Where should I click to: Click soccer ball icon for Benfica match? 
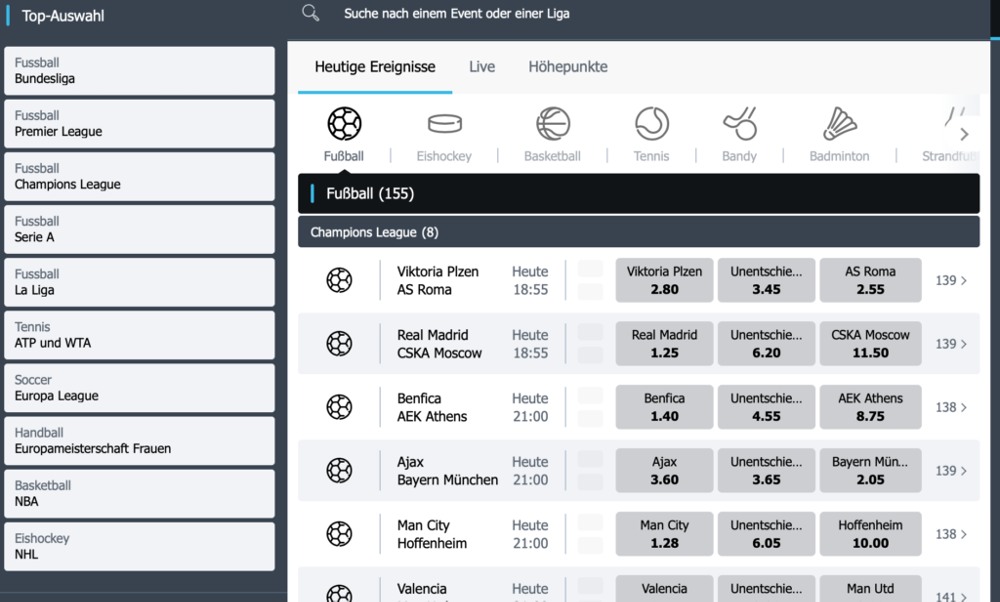point(339,407)
